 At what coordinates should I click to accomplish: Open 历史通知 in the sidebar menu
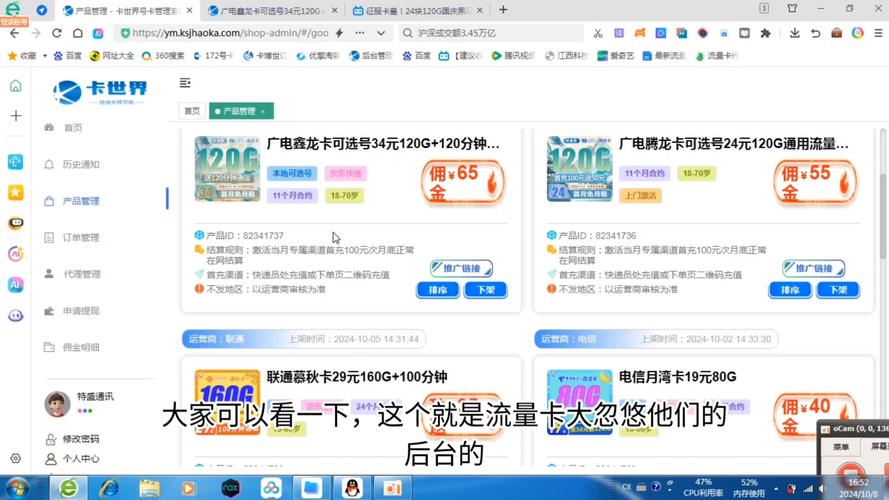pos(81,164)
